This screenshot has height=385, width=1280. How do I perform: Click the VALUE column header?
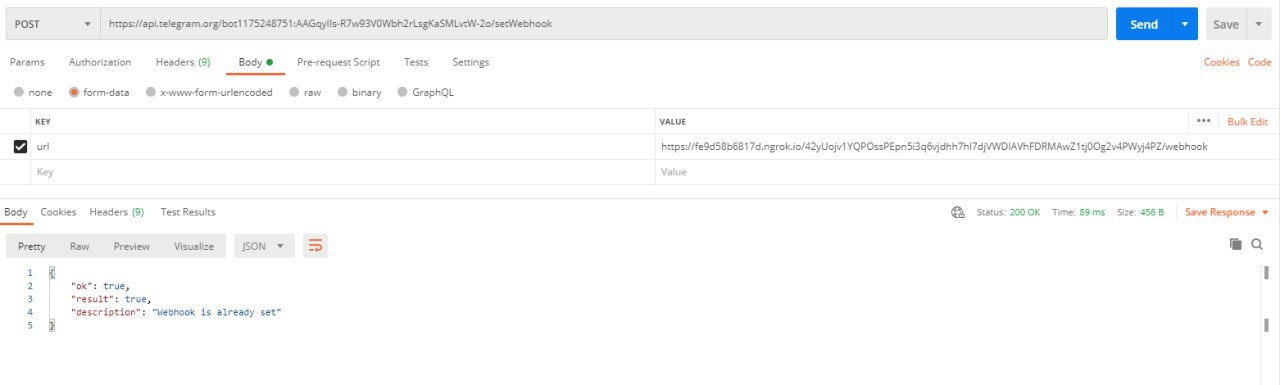[672, 122]
